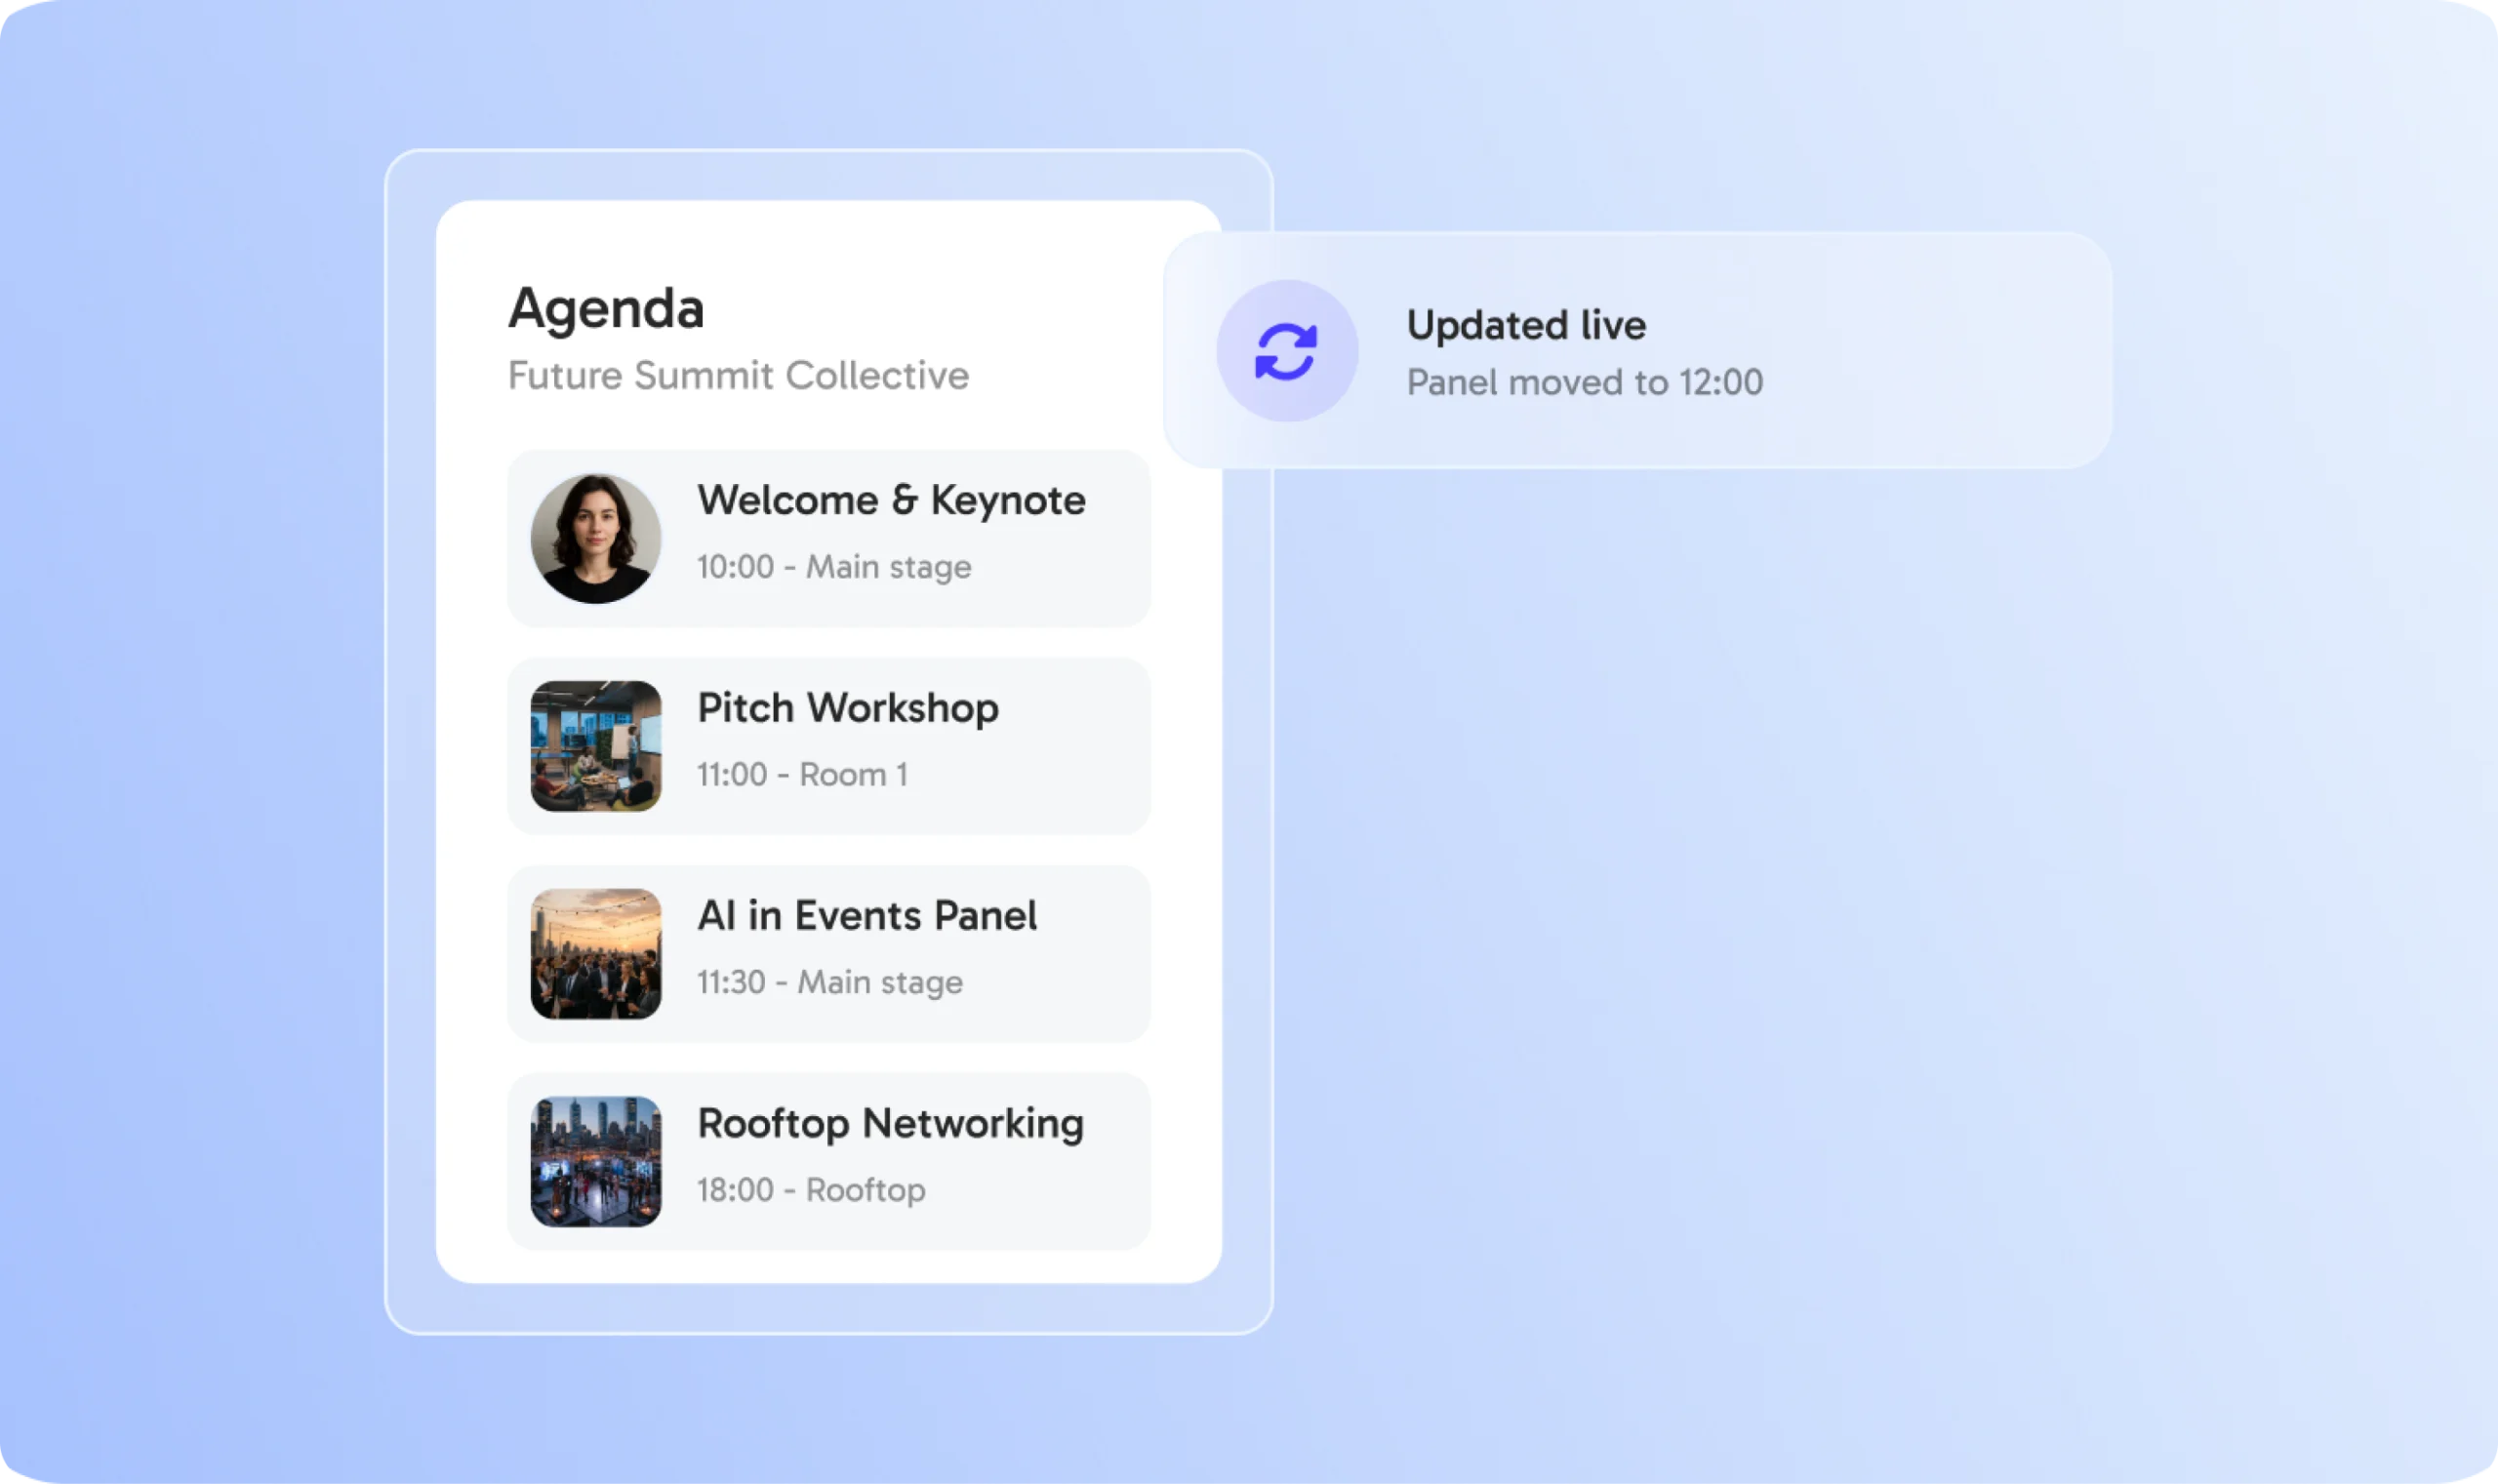
Task: Click the Future Summit Collective subtitle
Action: point(738,376)
